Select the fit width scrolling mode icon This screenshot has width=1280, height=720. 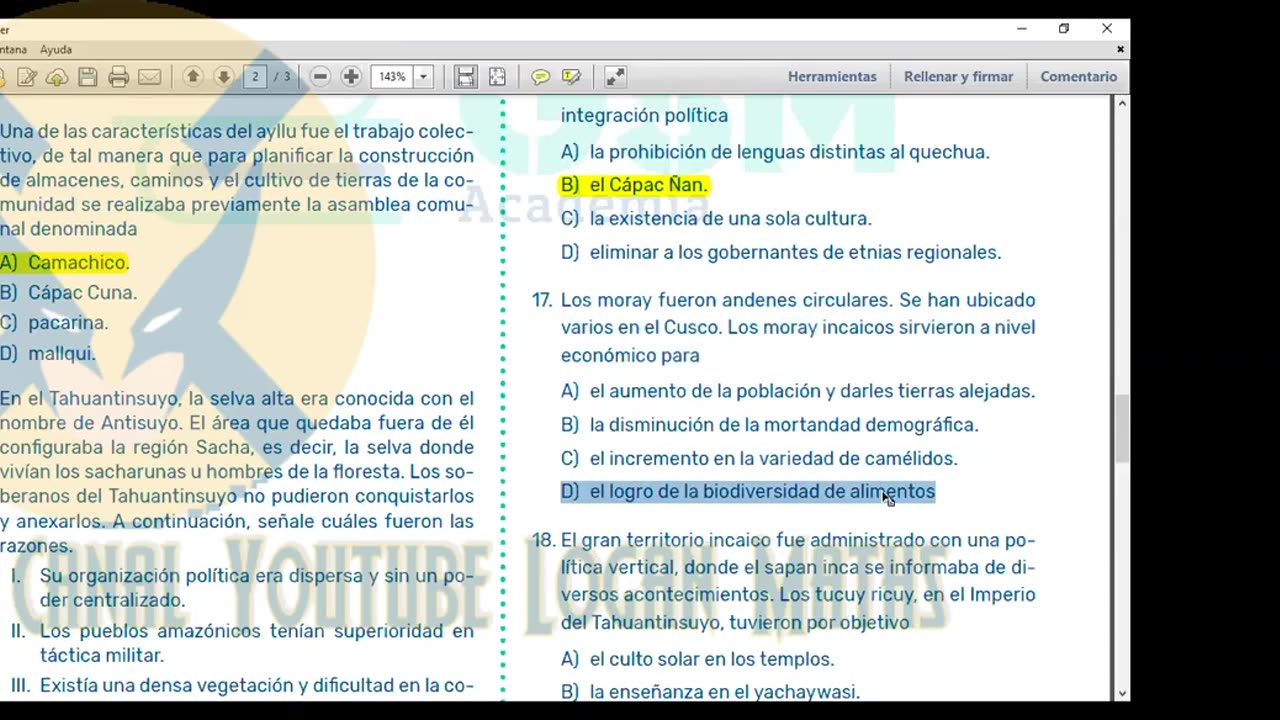point(465,77)
